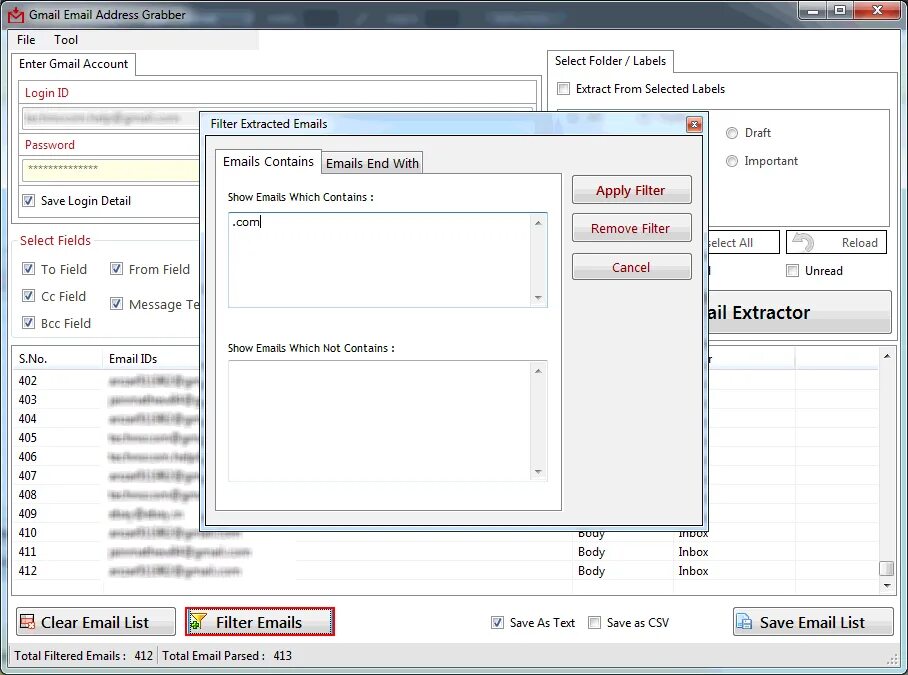Click the filter funnel icon on Filter Emails
Image resolution: width=908 pixels, height=675 pixels.
pos(197,622)
